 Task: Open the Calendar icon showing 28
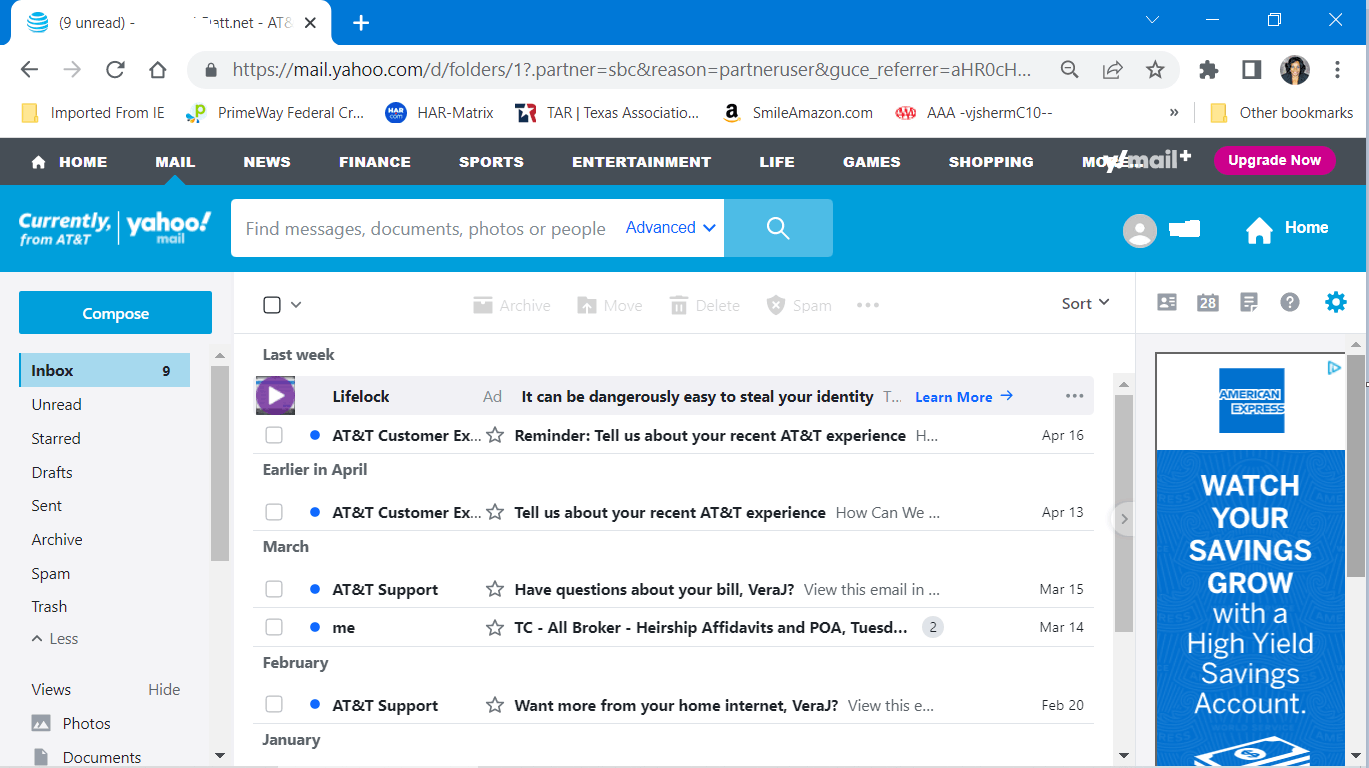1207,301
